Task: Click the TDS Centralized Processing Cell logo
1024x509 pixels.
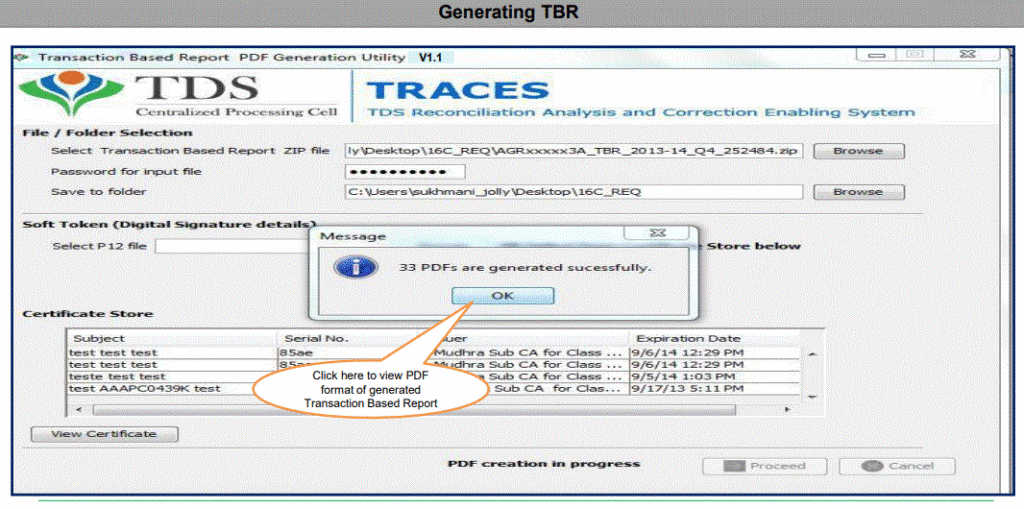Action: click(x=180, y=96)
